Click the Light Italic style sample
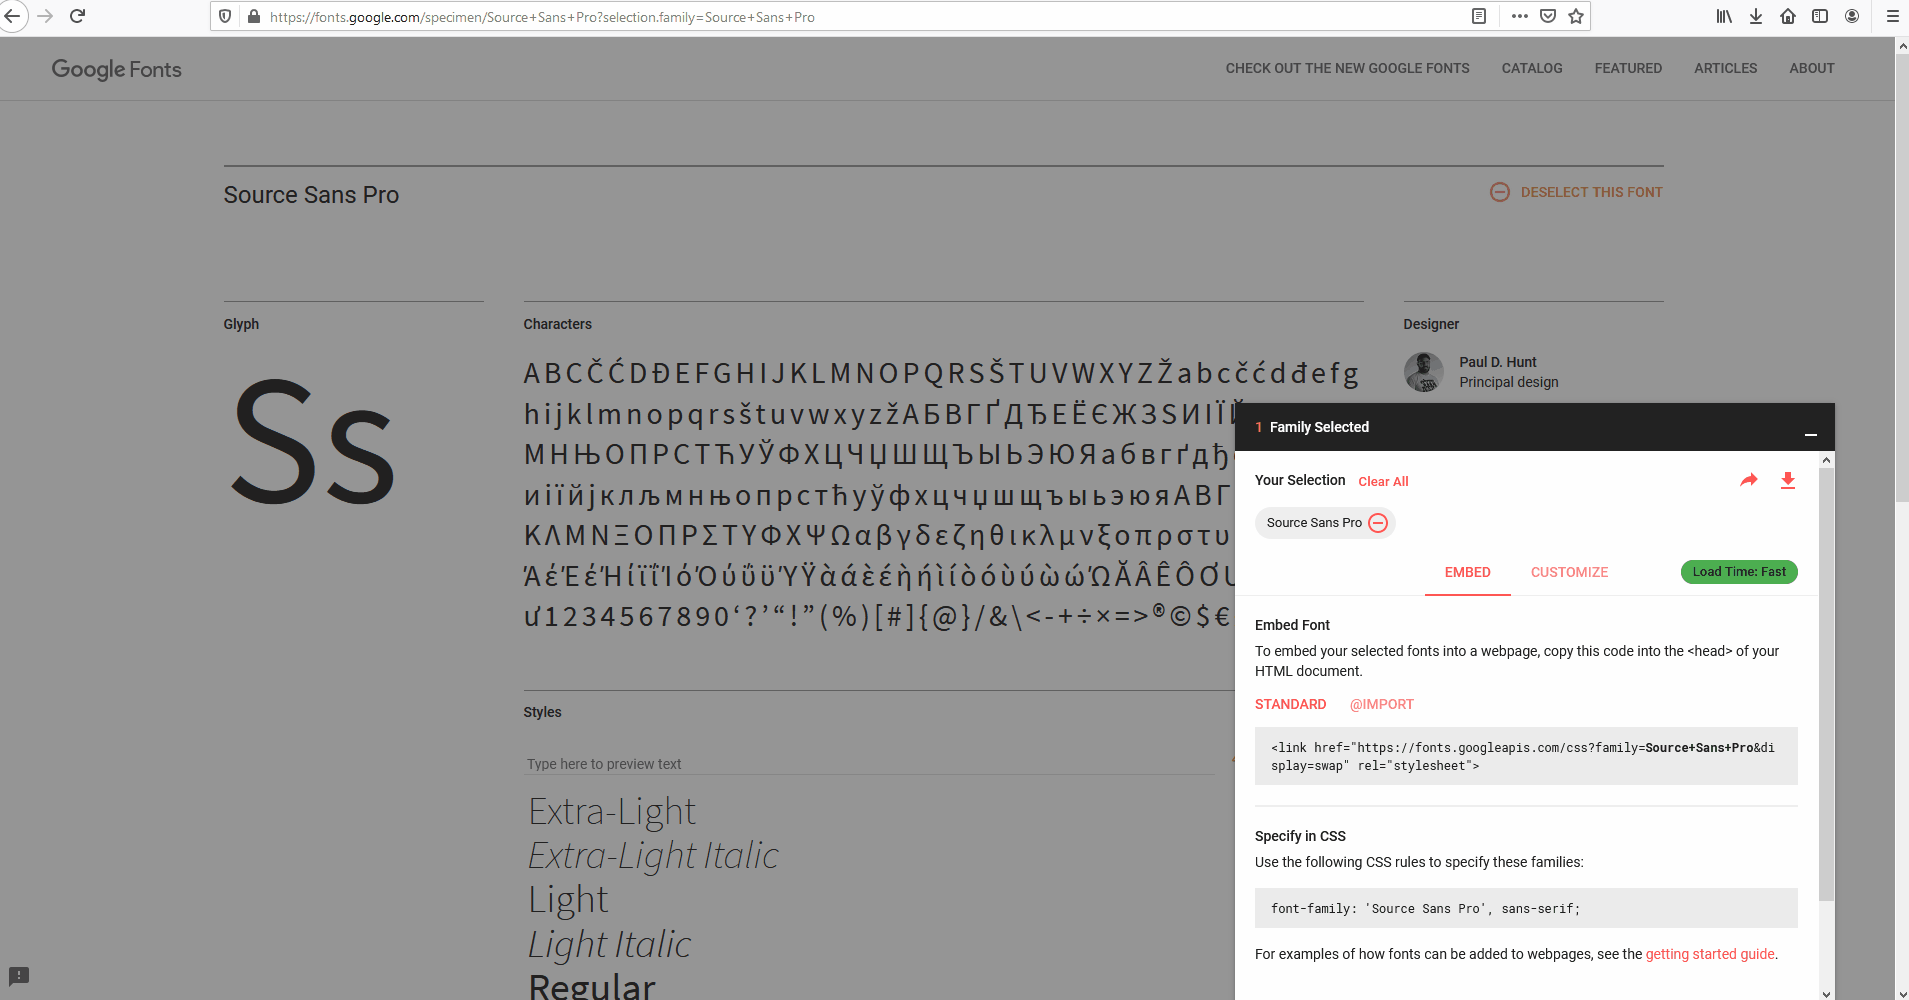 [x=609, y=944]
